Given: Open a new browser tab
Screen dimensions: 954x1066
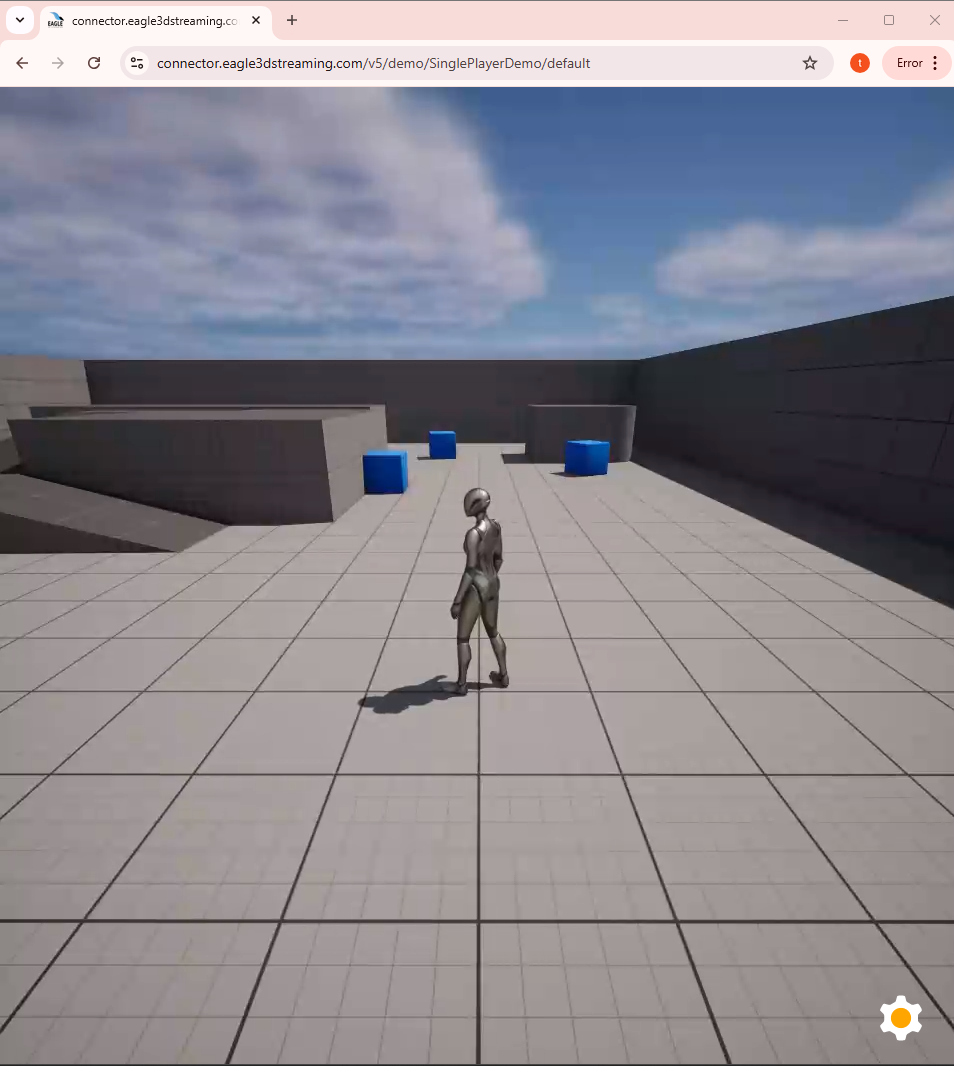Looking at the screenshot, I should tap(292, 20).
